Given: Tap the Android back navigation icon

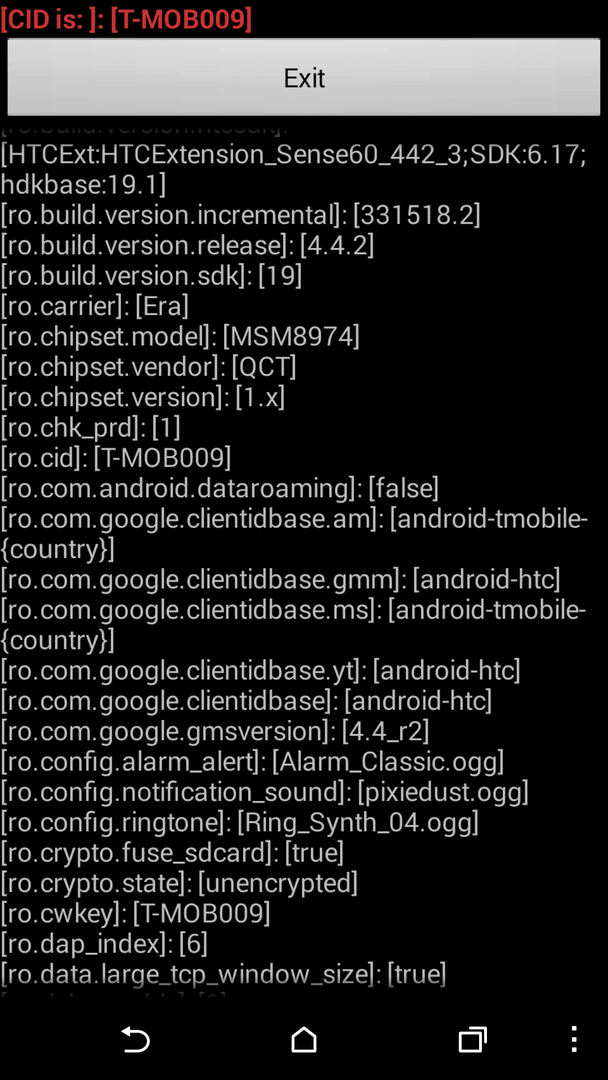Looking at the screenshot, I should [x=136, y=1040].
